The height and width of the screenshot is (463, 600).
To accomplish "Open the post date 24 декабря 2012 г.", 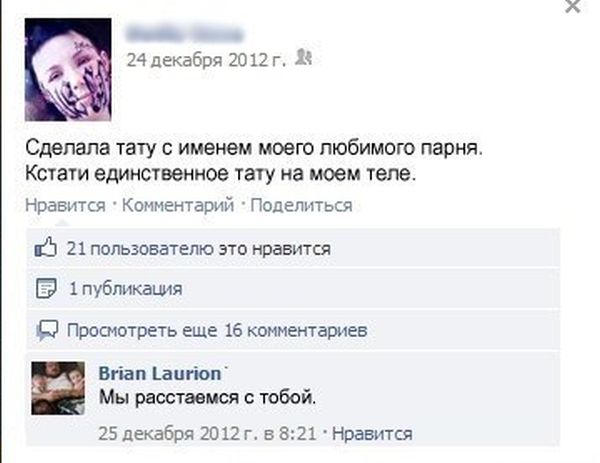I will 206,60.
